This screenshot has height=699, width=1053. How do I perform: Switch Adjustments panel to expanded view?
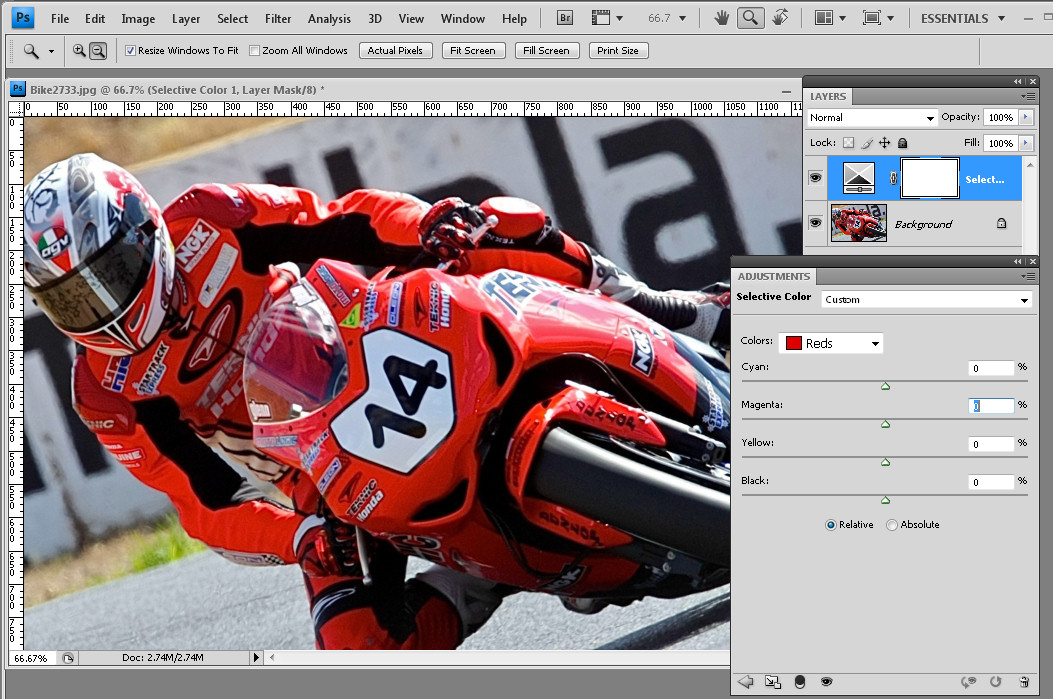(x=773, y=682)
